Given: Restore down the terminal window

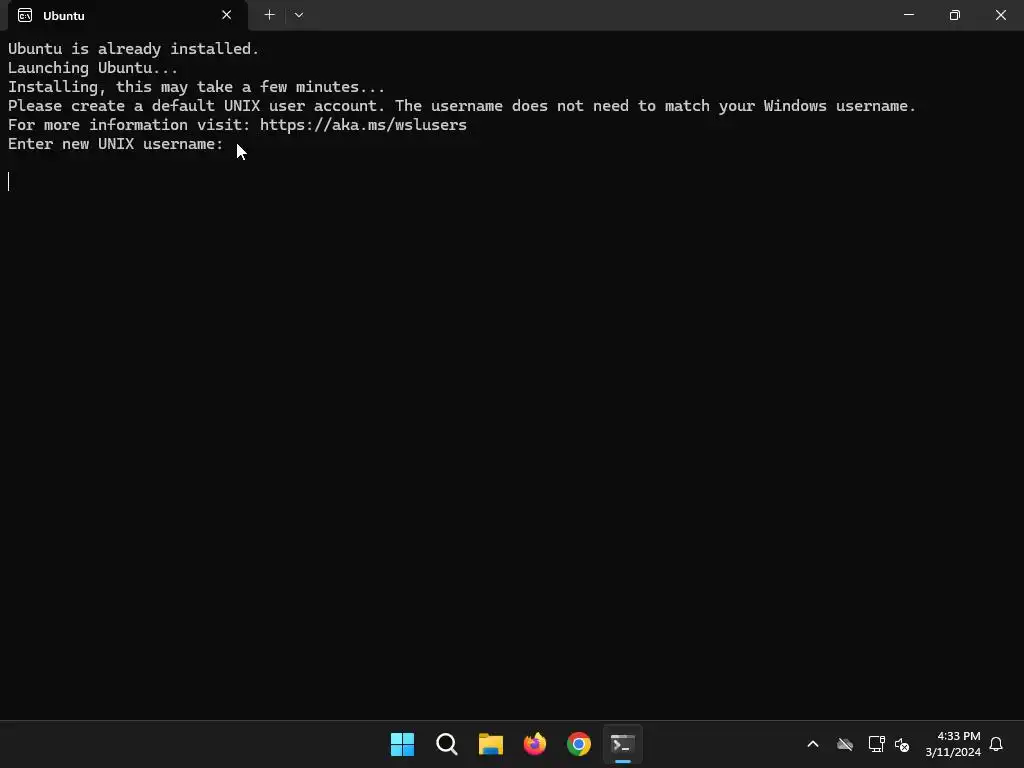Looking at the screenshot, I should pyautogui.click(x=955, y=15).
